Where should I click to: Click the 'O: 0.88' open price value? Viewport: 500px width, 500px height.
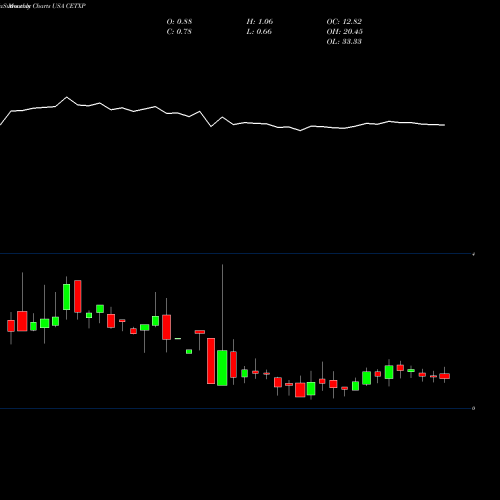179,22
